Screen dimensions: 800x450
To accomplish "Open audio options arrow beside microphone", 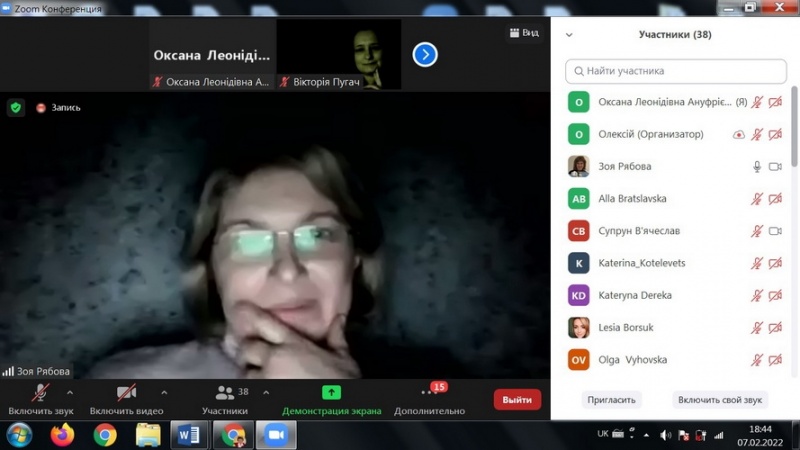I will (70, 393).
